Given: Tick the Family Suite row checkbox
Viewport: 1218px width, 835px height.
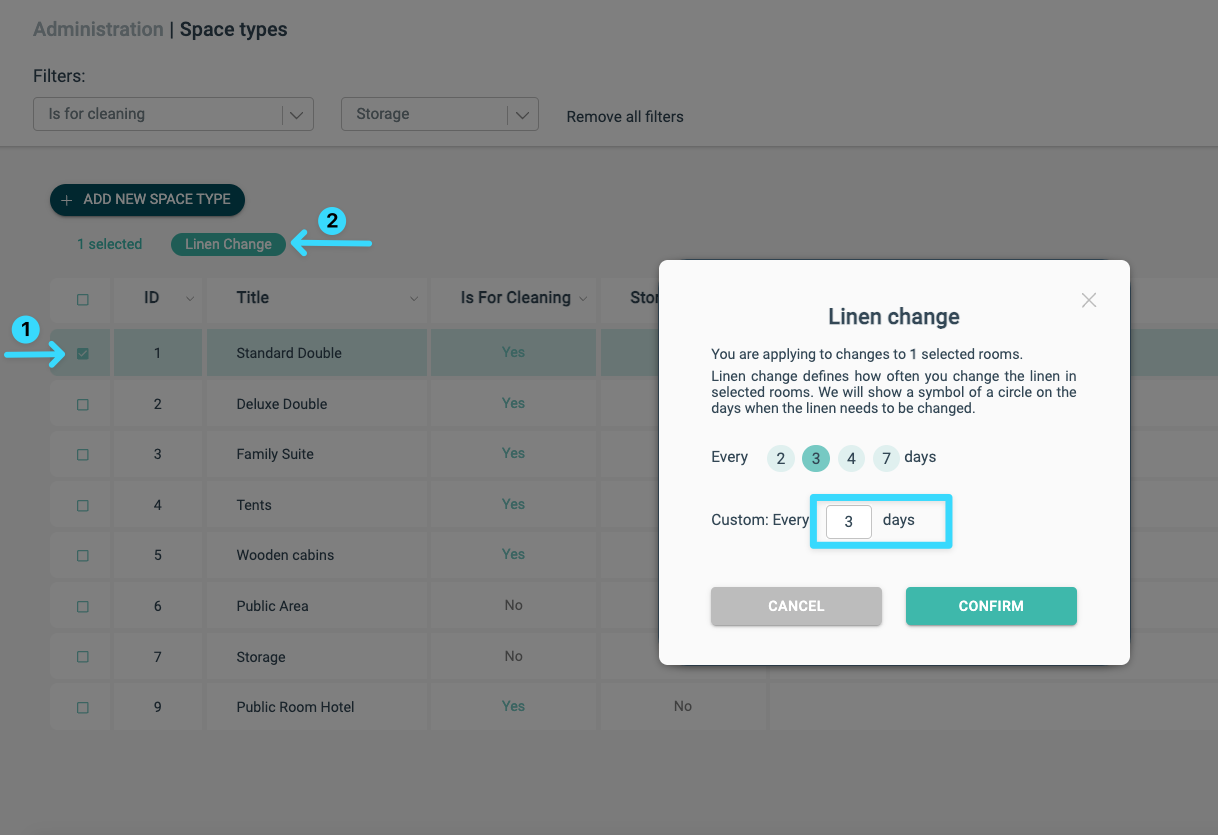Looking at the screenshot, I should pos(83,454).
